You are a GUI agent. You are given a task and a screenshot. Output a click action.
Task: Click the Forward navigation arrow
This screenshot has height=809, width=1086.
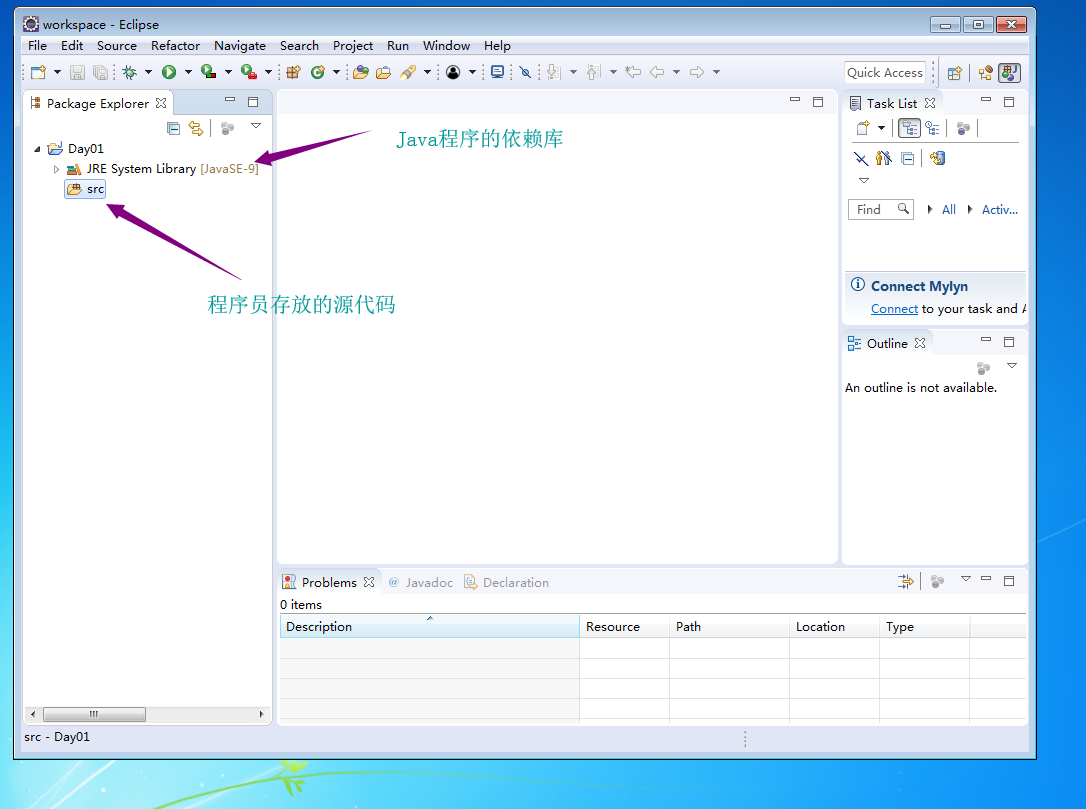[x=697, y=72]
